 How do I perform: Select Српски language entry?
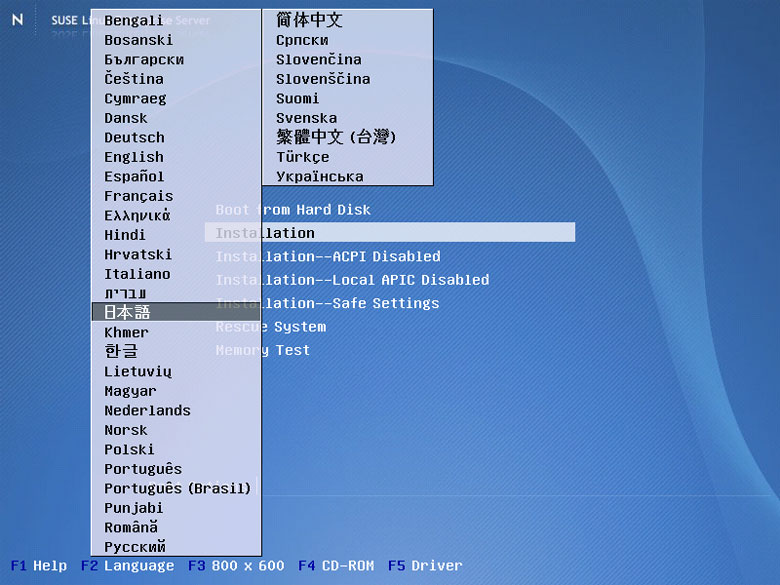[302, 40]
